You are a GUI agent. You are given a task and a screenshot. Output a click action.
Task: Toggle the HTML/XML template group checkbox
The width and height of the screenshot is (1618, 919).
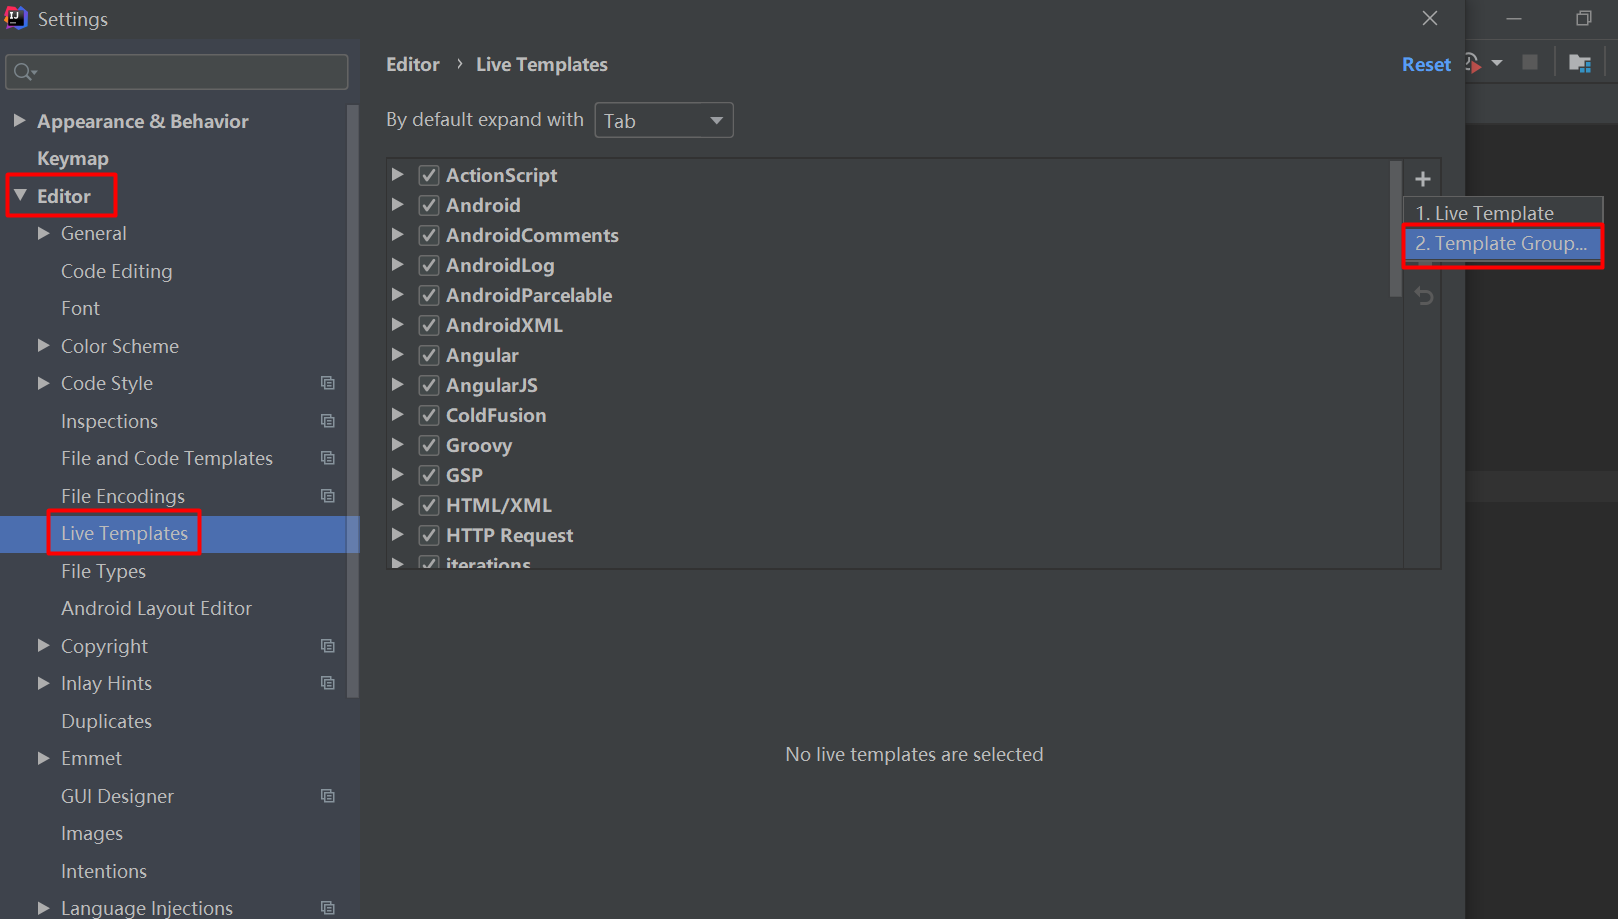pos(429,505)
